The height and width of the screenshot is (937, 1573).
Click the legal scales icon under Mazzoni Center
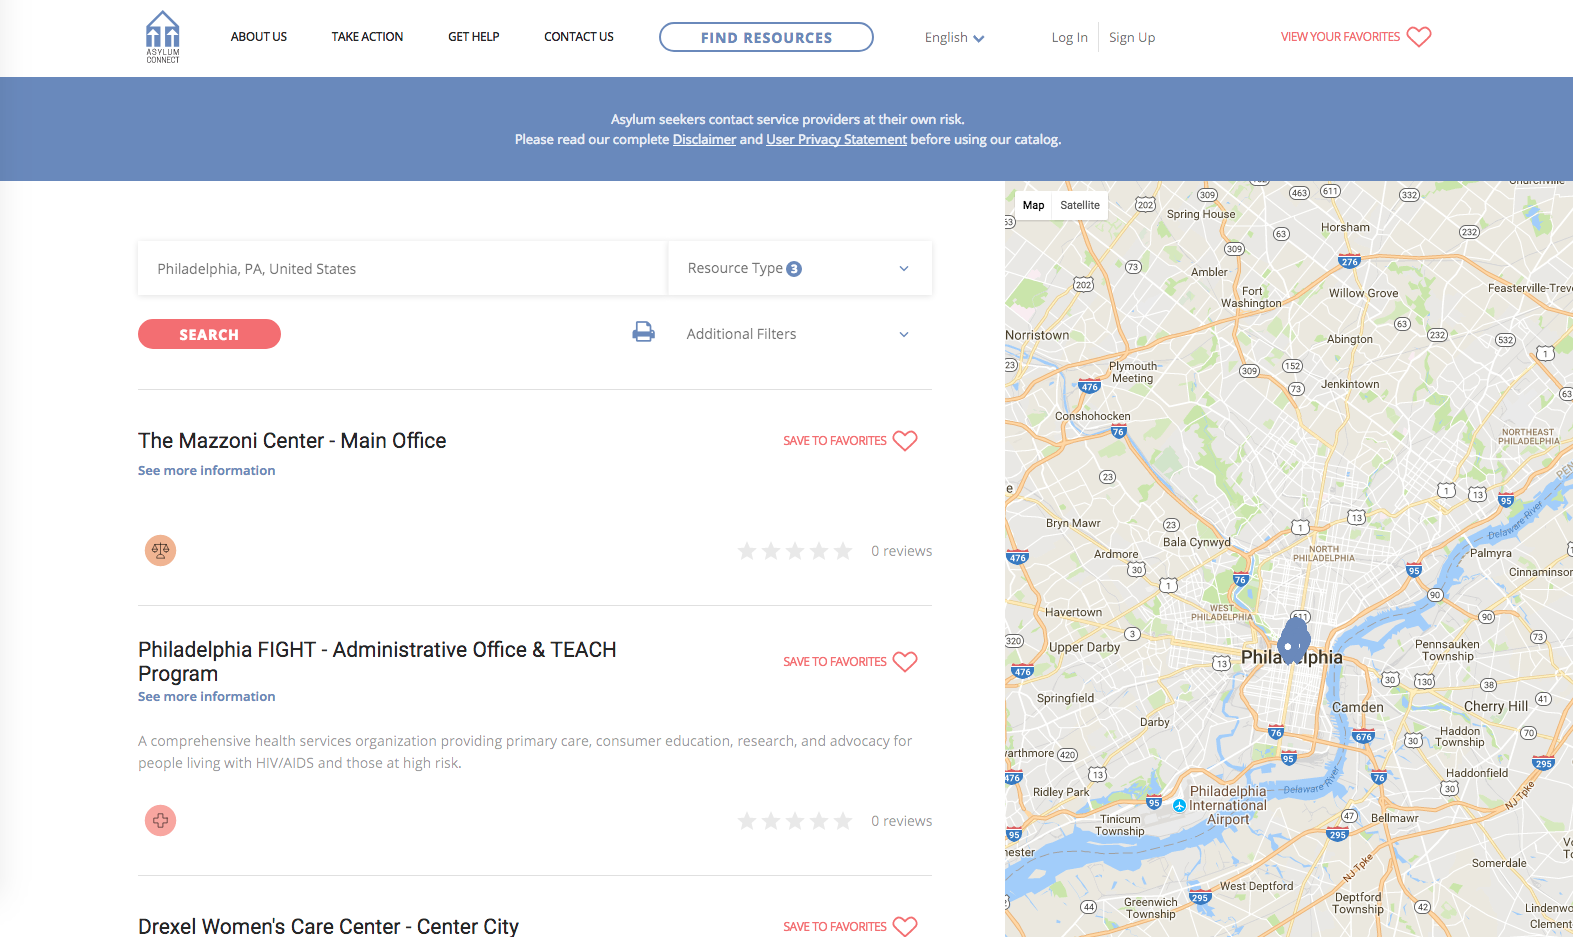[160, 550]
